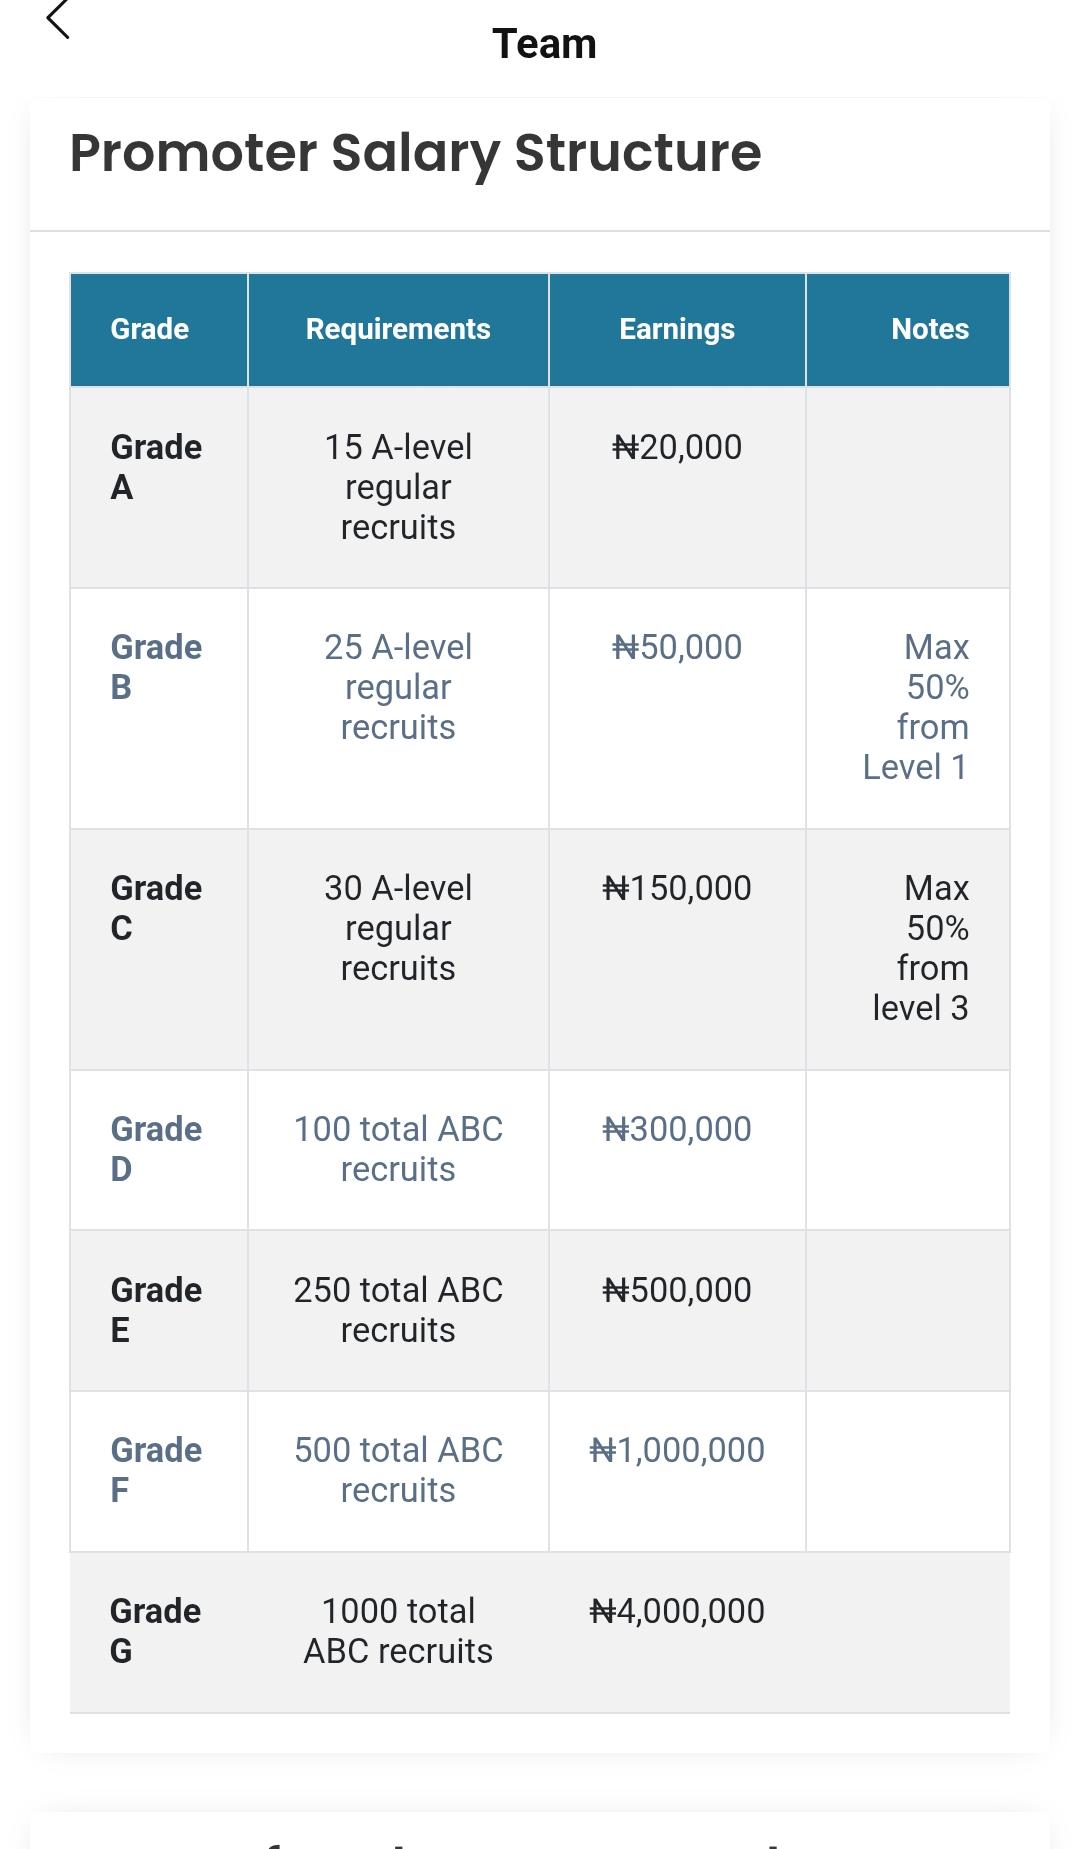
Task: Select the Requirements column header
Action: tap(398, 329)
